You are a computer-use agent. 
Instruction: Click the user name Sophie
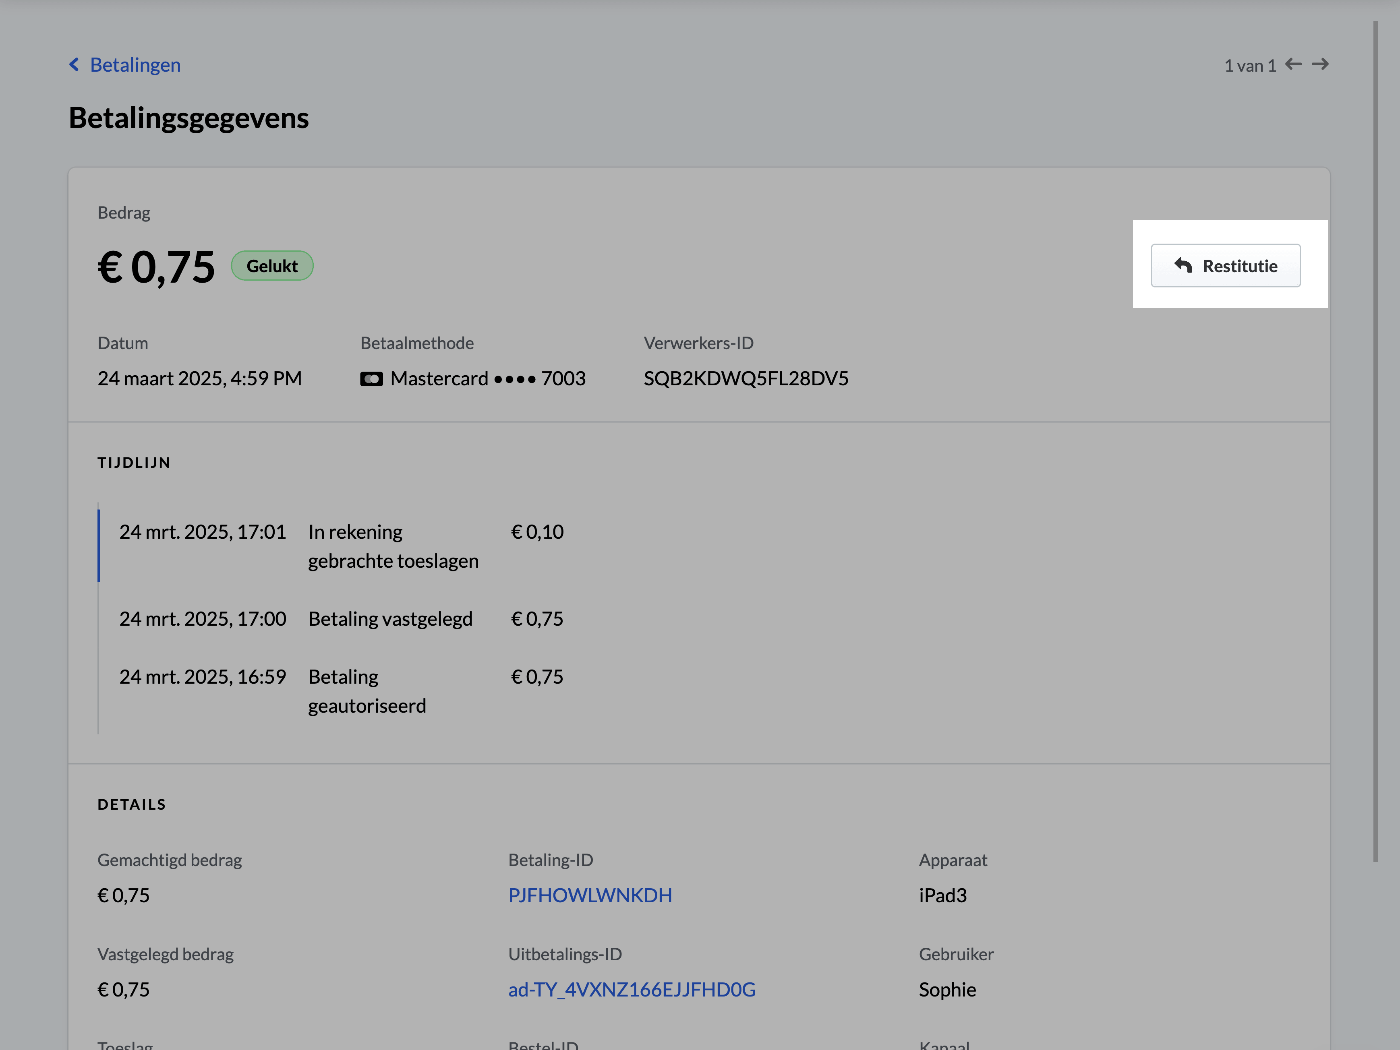point(947,989)
